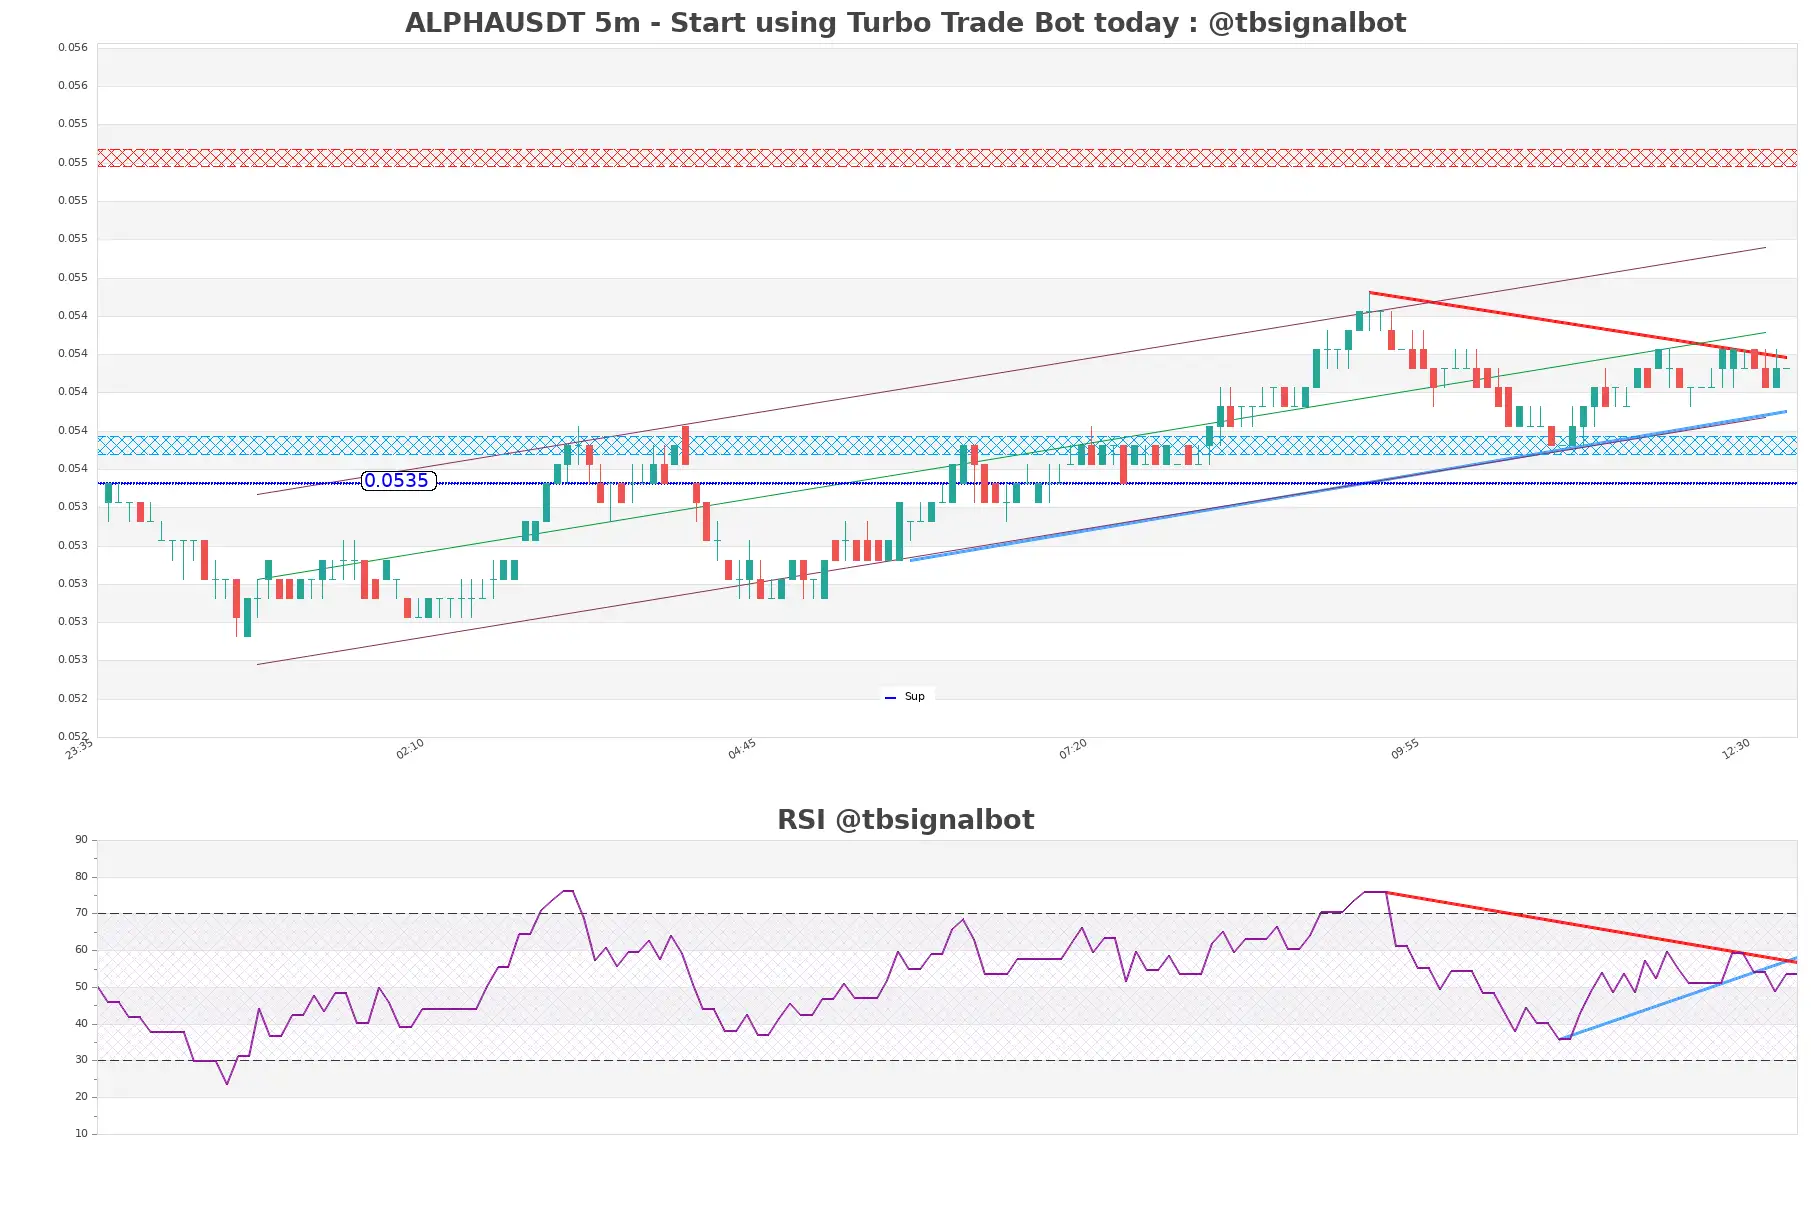Click the blue hatched support zone band
This screenshot has width=1811, height=1208.
[x=947, y=445]
